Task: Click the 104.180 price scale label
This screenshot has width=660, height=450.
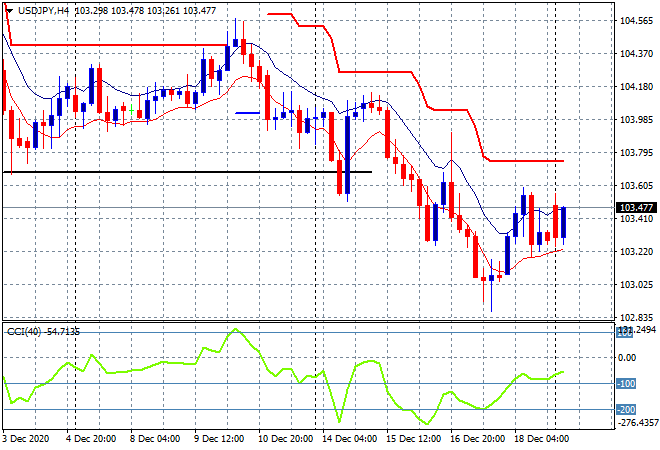Action: tap(637, 87)
